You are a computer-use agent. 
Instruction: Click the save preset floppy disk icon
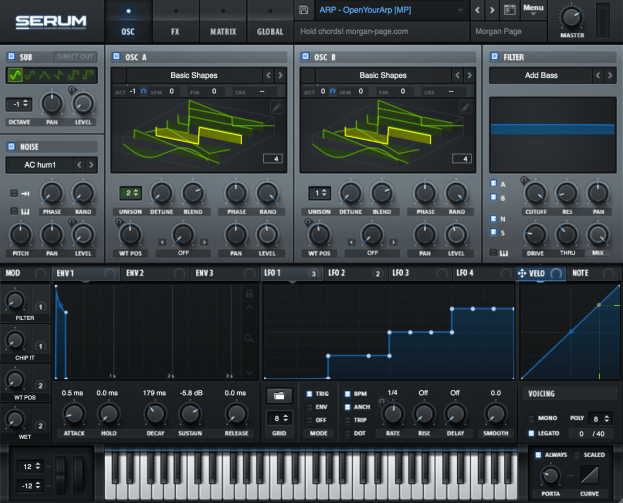(x=304, y=10)
